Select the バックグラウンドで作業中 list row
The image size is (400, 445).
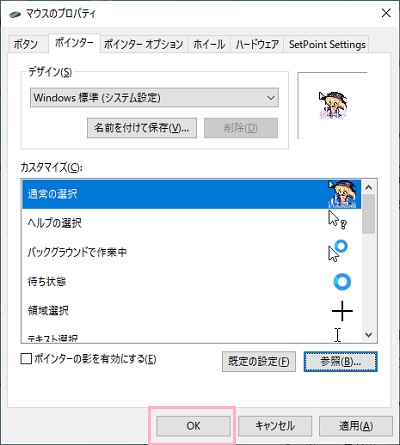pos(191,252)
